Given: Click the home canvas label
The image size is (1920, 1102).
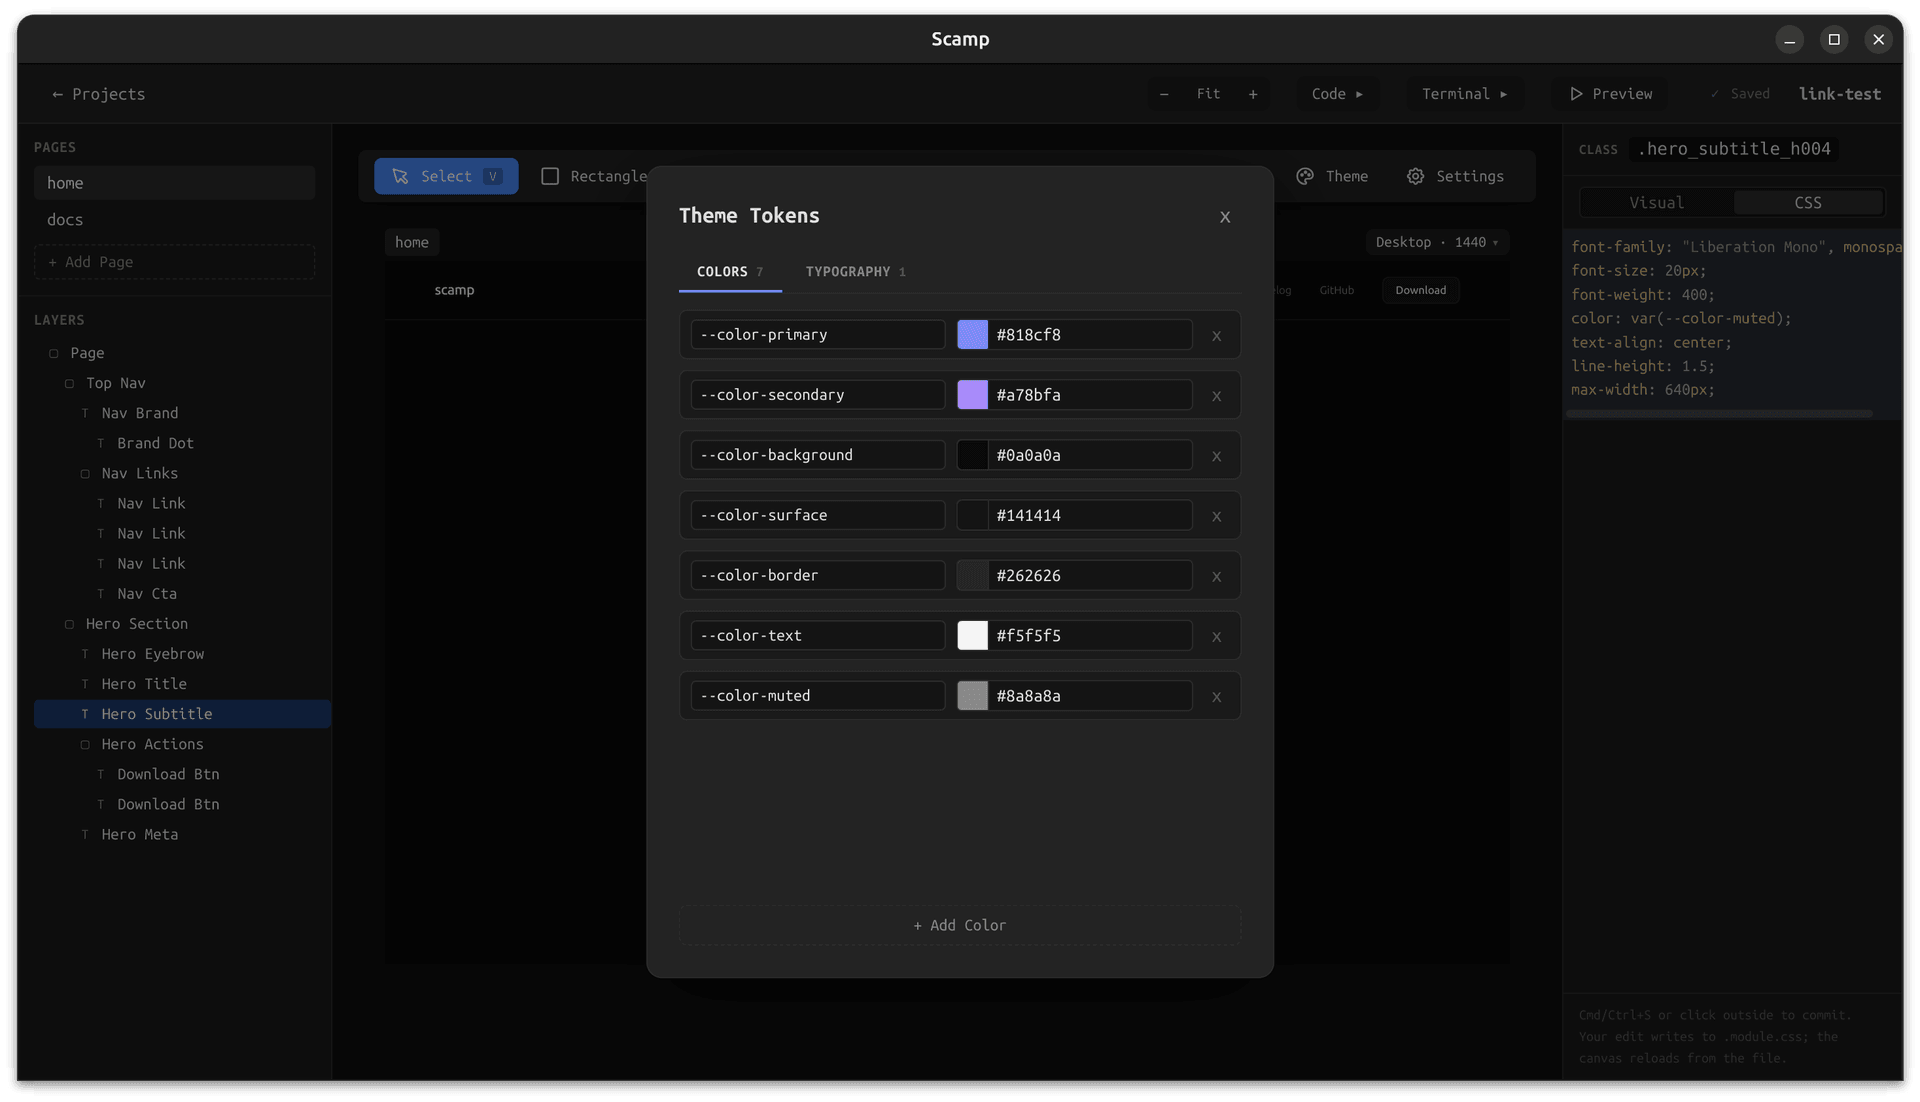Looking at the screenshot, I should tap(411, 242).
